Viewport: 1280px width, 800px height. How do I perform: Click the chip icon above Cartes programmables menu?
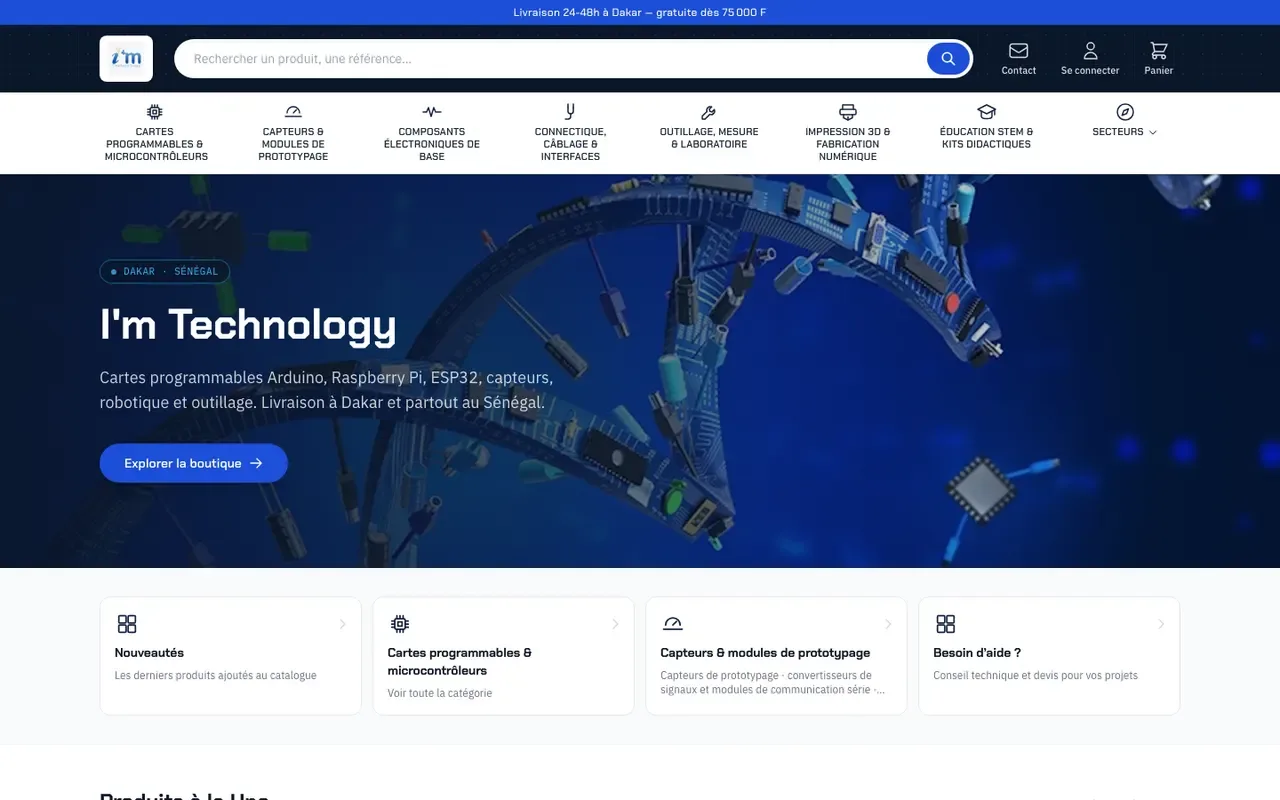pos(155,112)
